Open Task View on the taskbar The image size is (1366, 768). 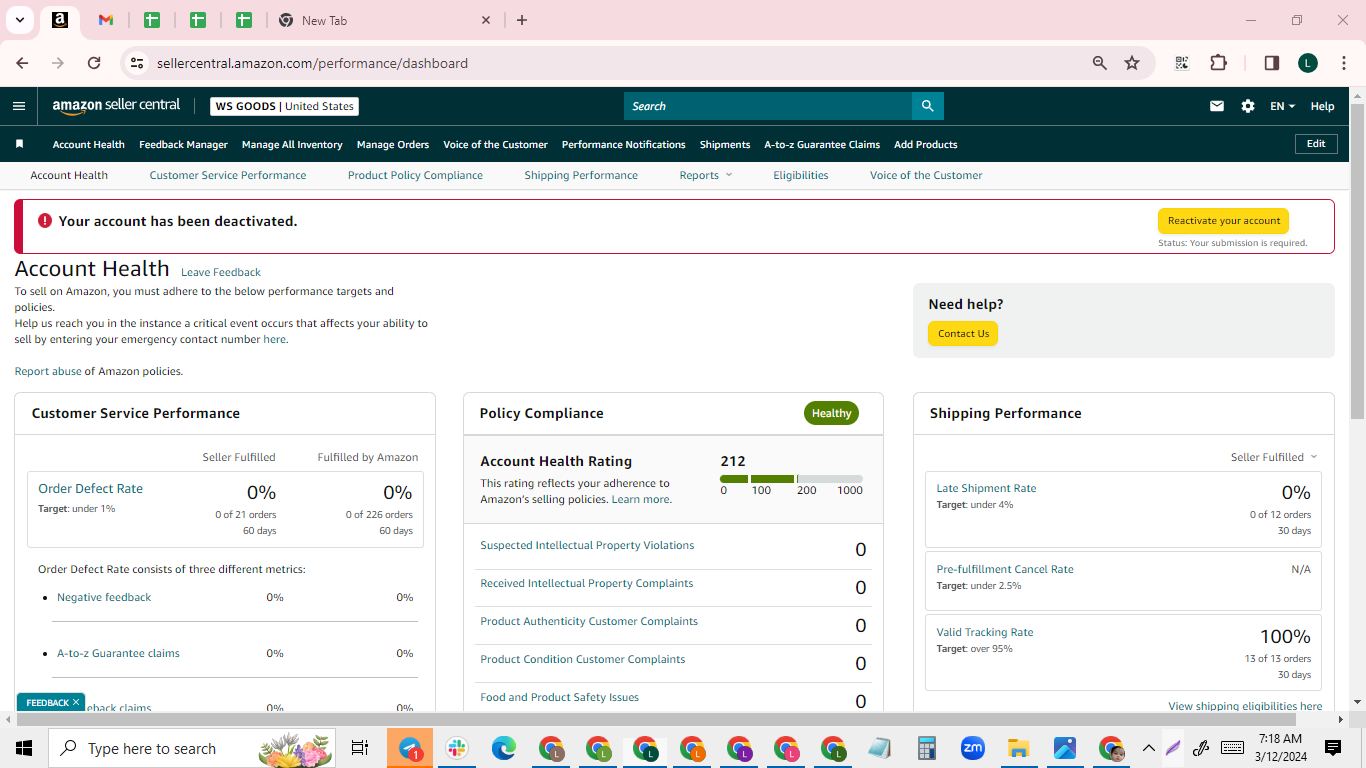click(x=360, y=748)
